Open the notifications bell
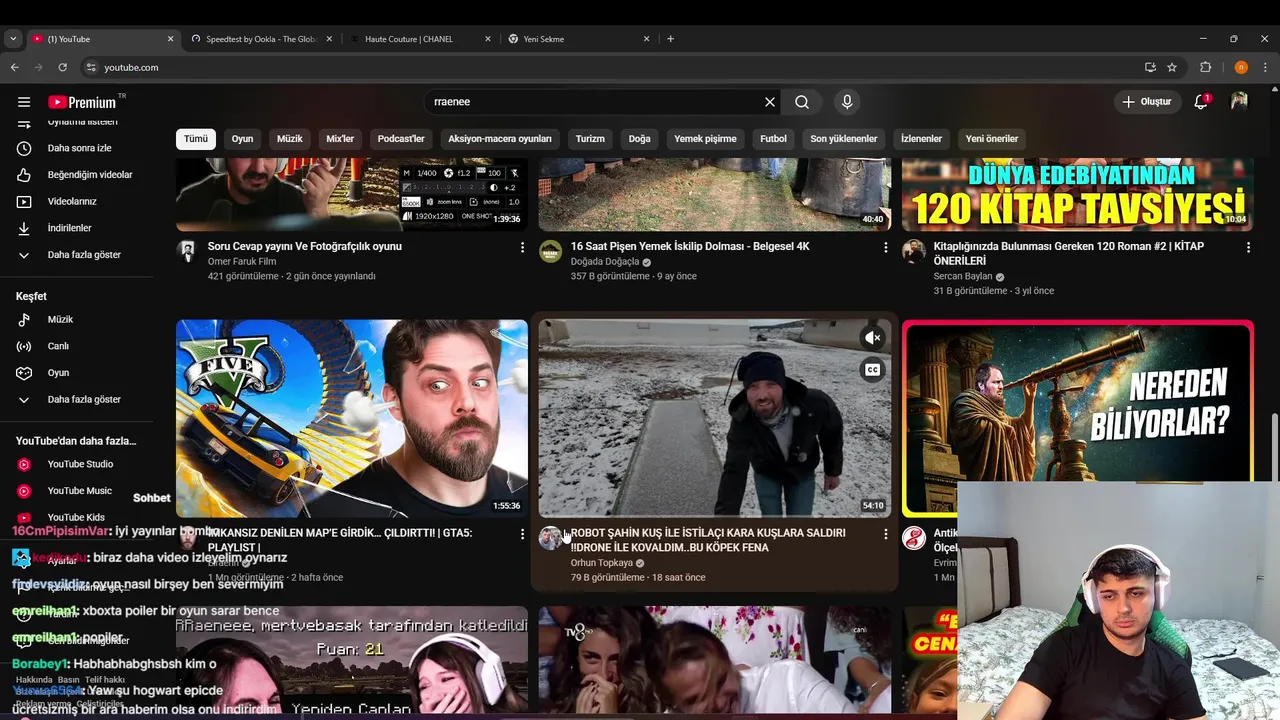The image size is (1280, 720). click(x=1201, y=102)
